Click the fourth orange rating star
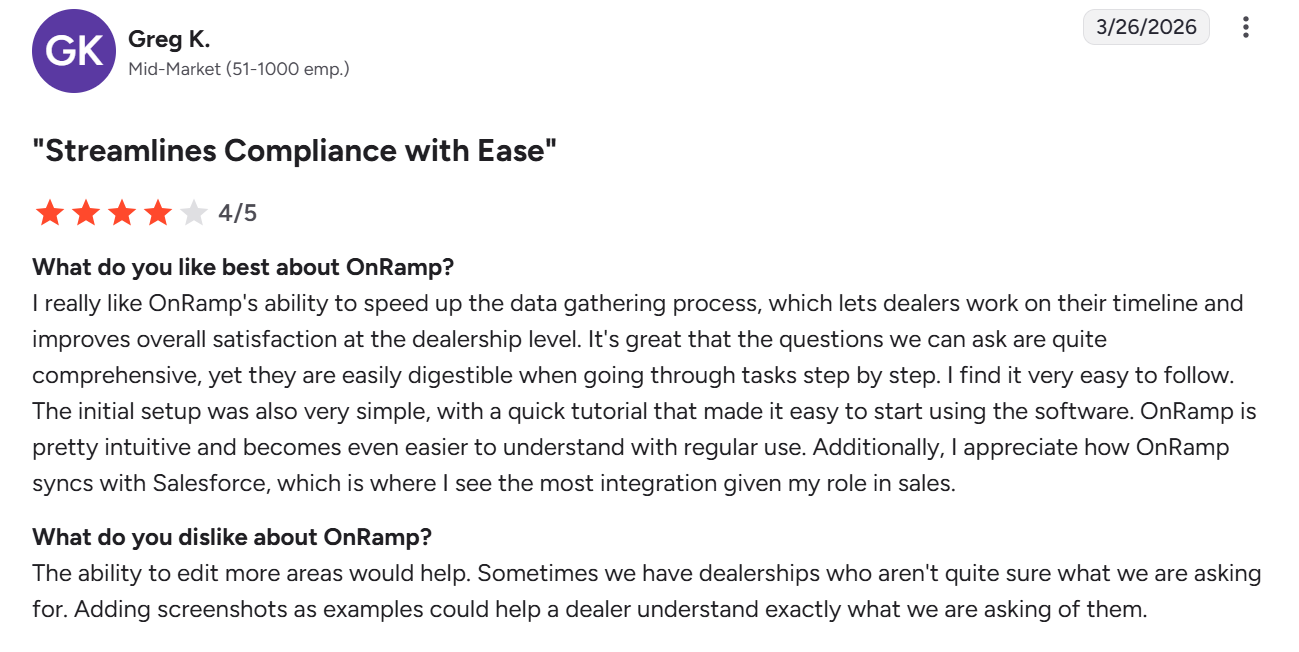The image size is (1299, 652). 158,213
